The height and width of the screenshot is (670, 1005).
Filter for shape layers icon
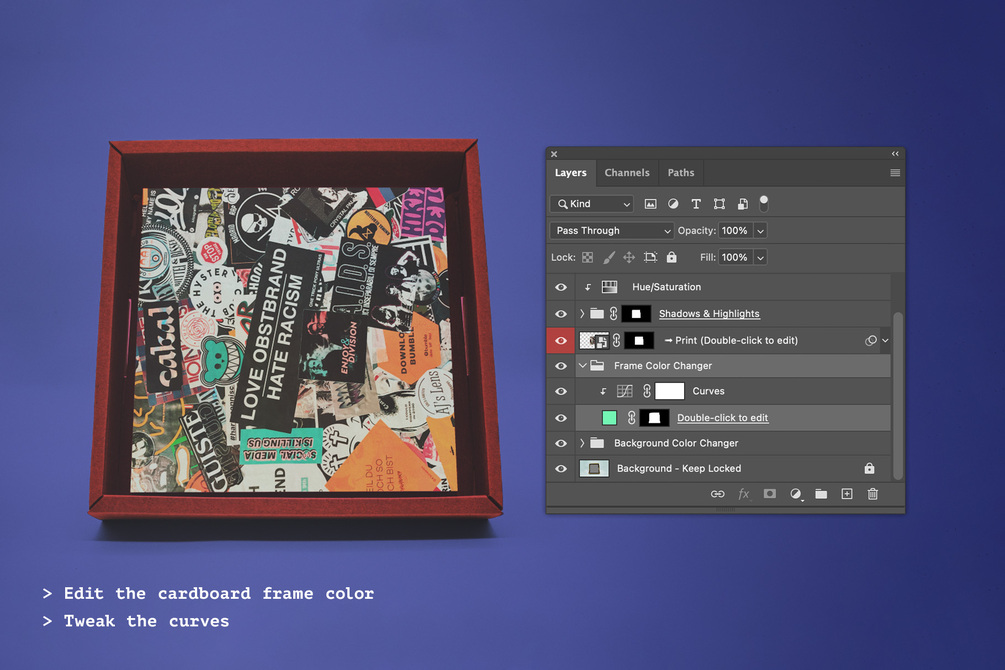(719, 204)
